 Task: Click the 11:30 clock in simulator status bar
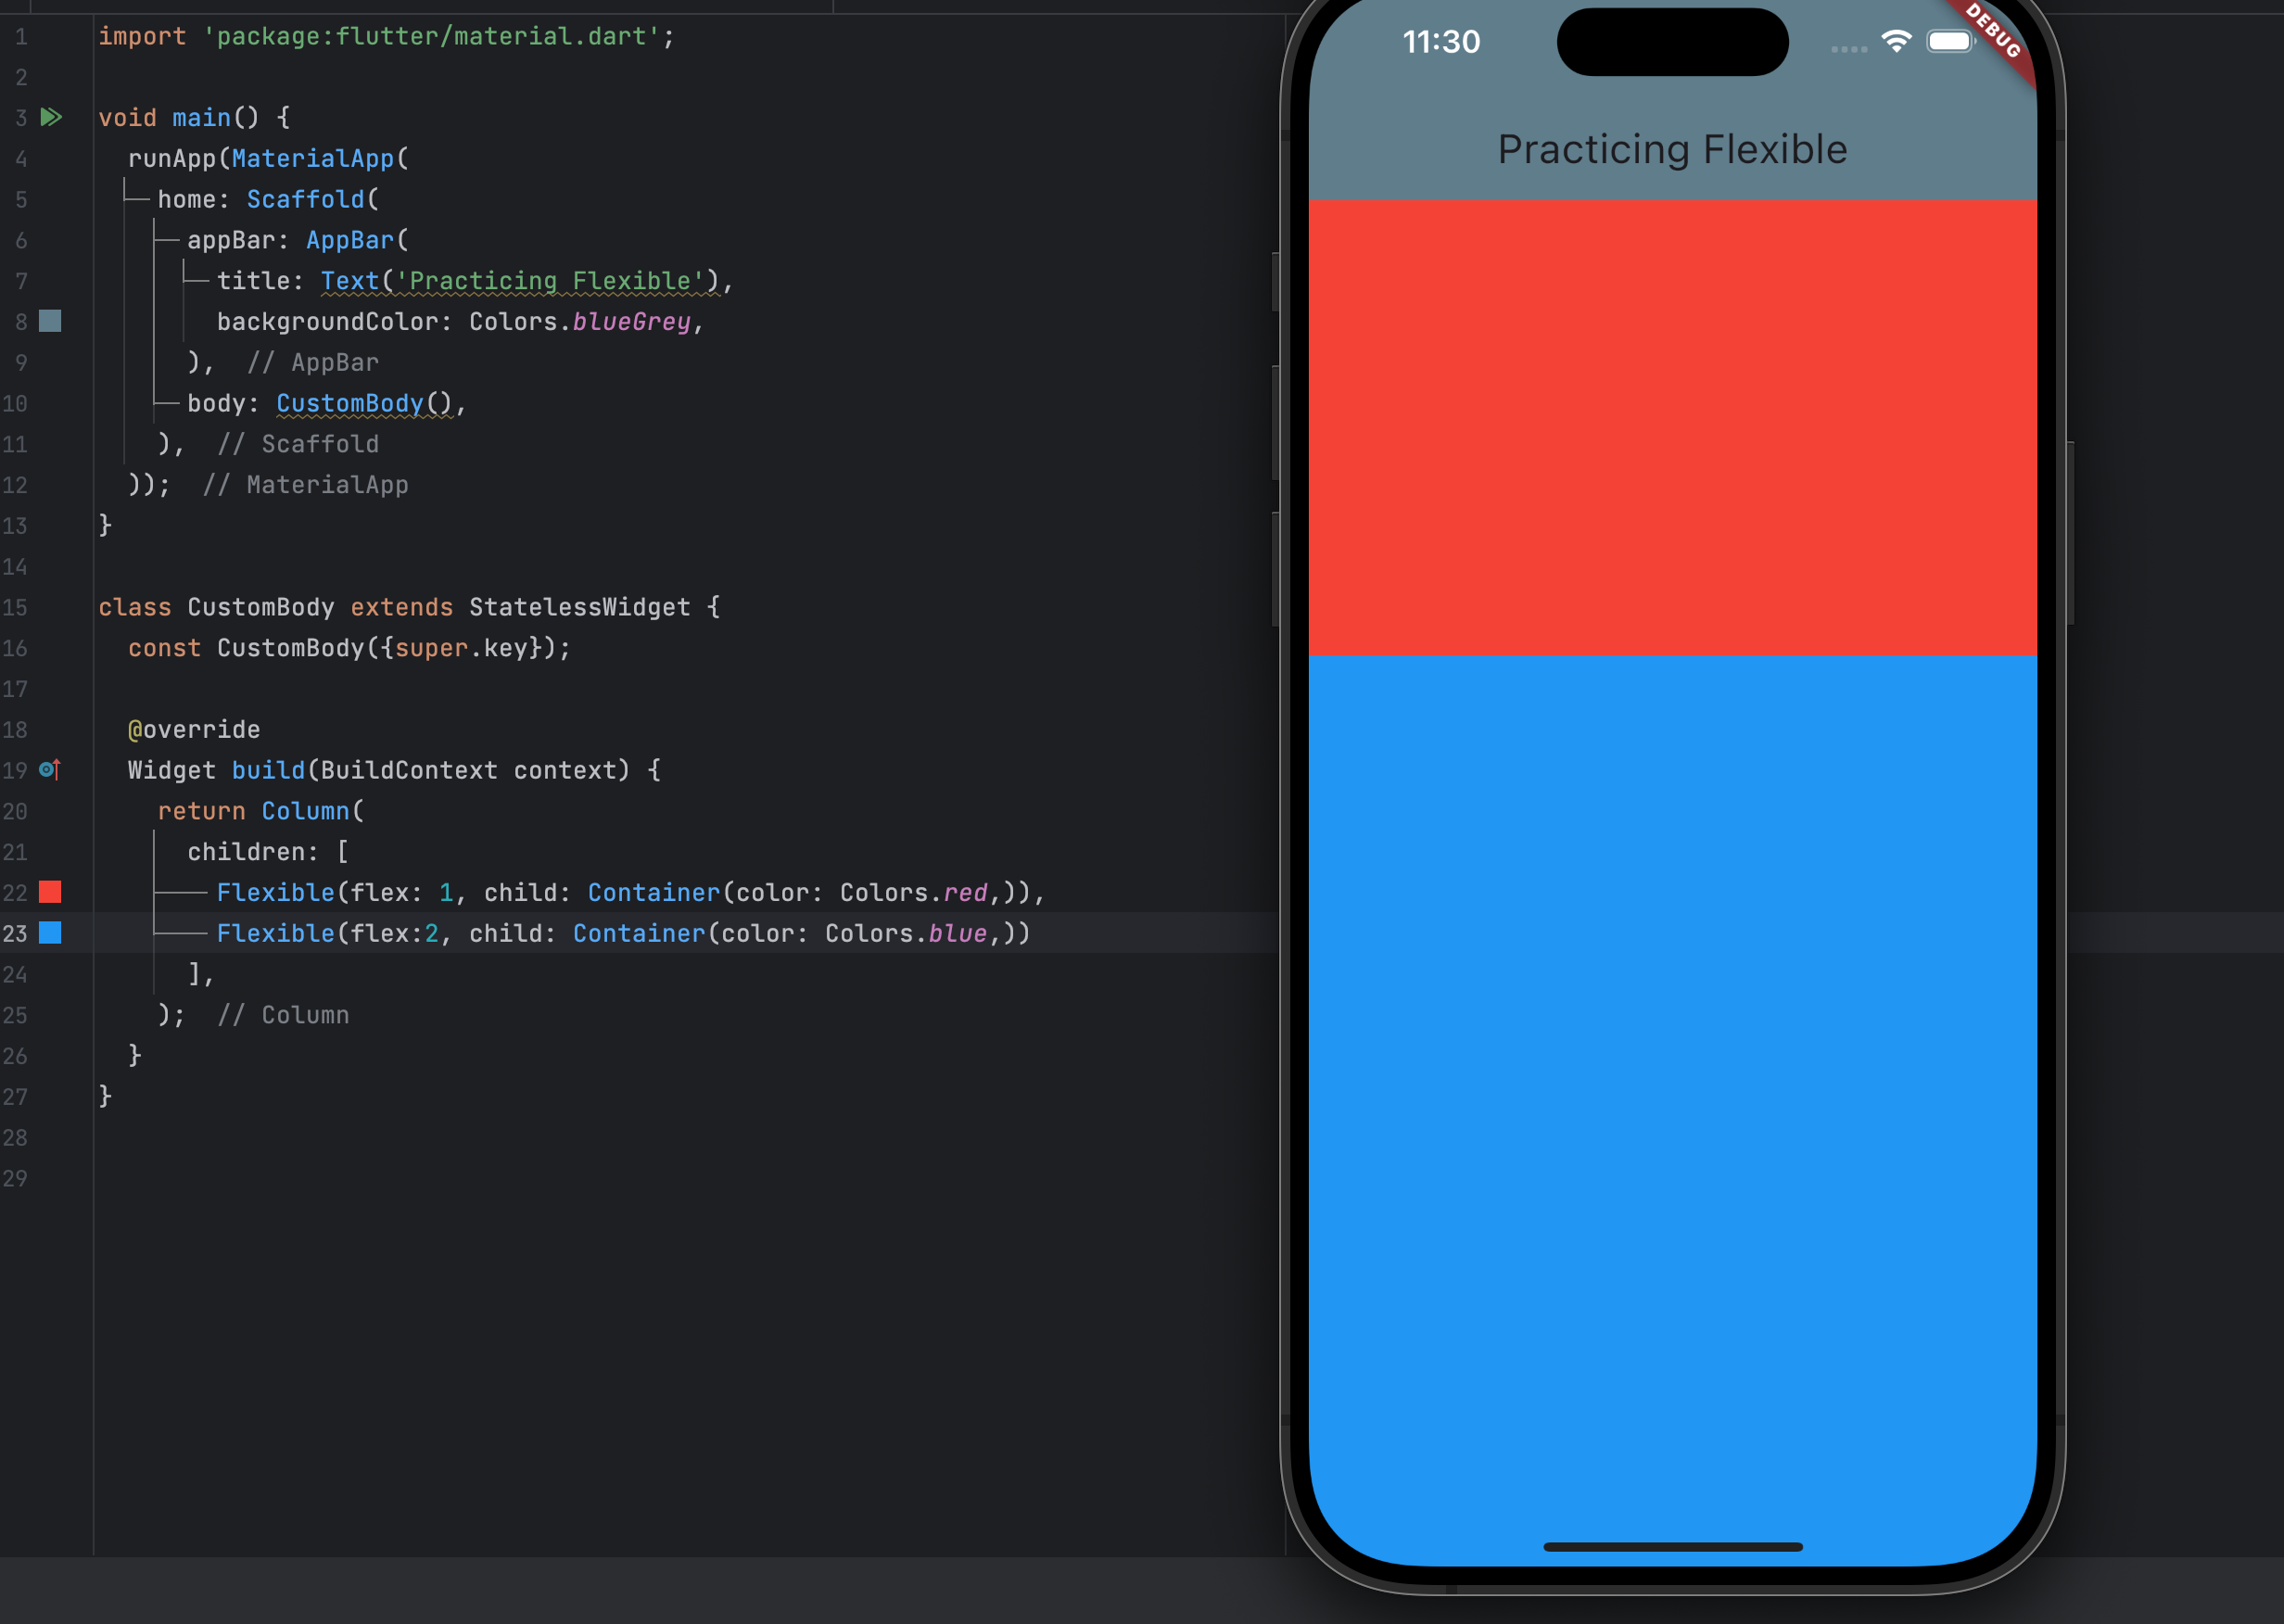pos(1441,42)
